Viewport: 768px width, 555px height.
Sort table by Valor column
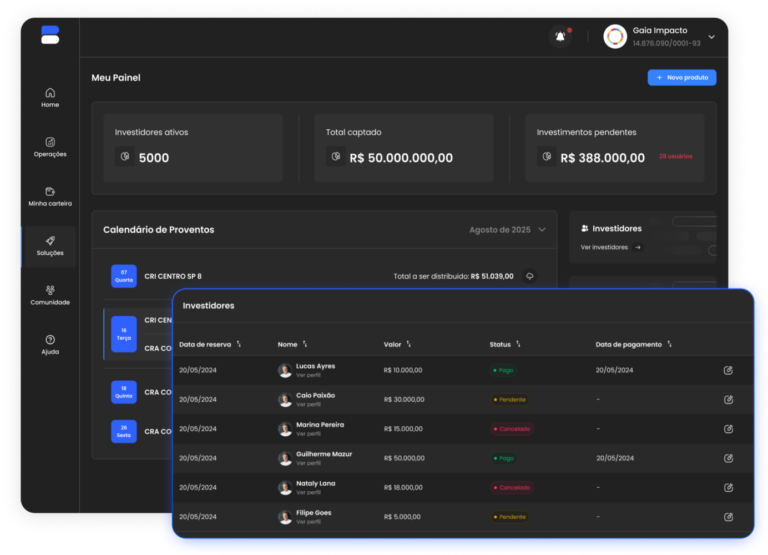coord(408,345)
